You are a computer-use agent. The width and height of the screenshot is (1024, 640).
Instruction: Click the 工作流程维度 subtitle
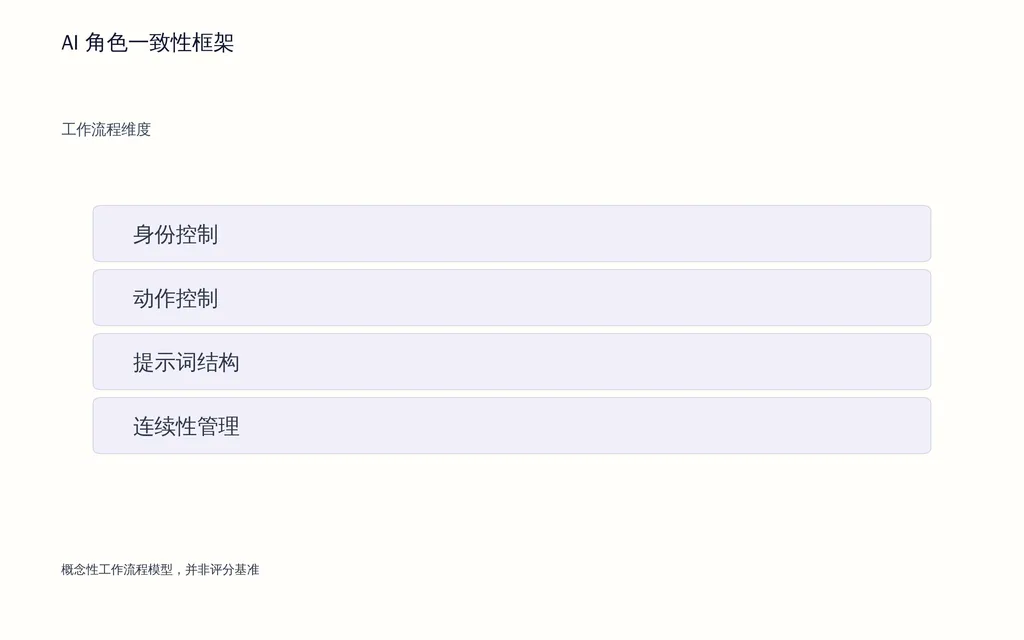click(x=106, y=129)
